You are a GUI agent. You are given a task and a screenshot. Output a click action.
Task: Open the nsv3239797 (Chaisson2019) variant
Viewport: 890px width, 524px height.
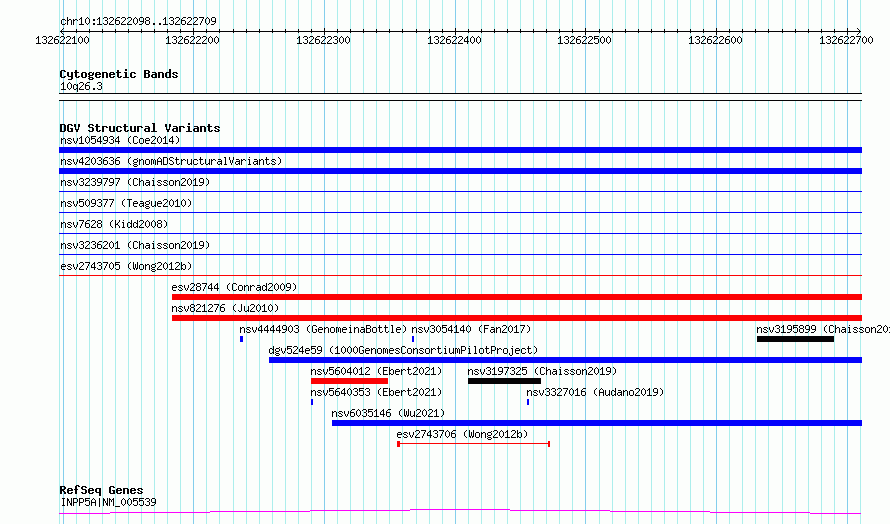[x=135, y=182]
